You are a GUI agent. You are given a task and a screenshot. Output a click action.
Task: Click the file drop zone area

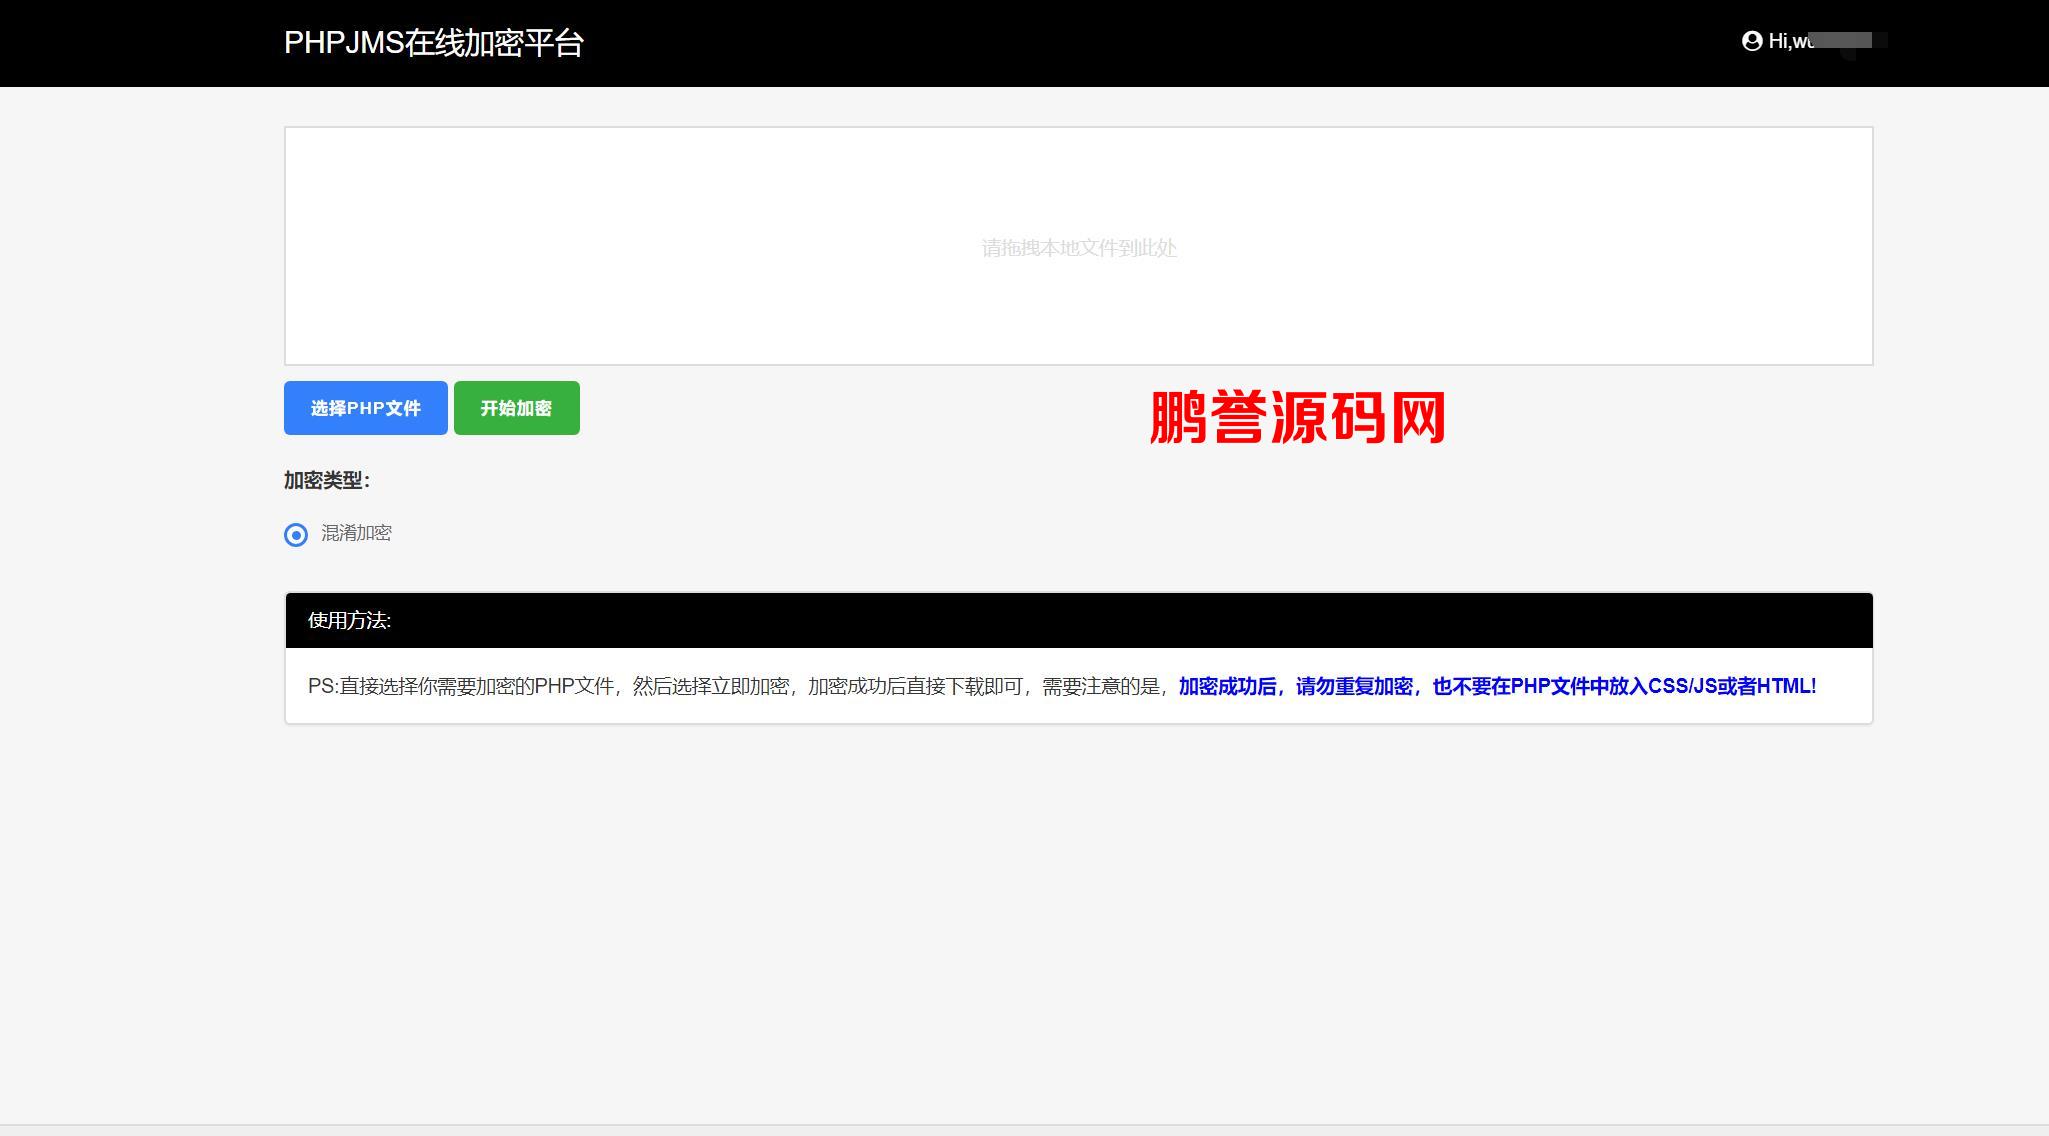(1078, 246)
